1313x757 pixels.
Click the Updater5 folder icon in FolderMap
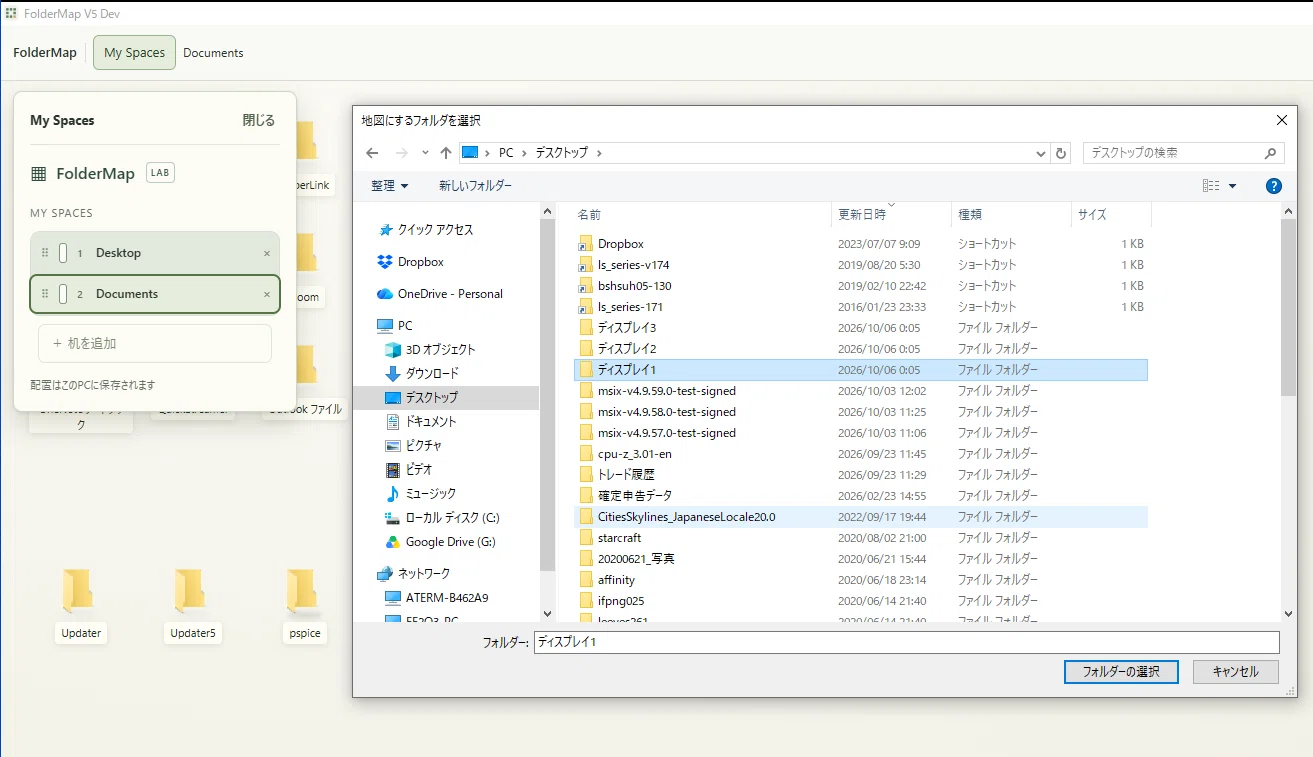click(x=190, y=591)
